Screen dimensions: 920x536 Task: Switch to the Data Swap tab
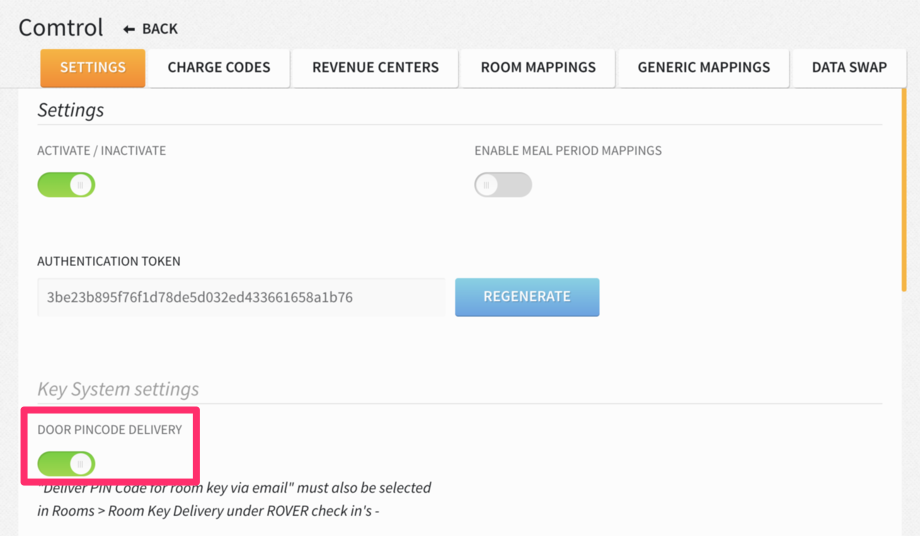click(849, 68)
